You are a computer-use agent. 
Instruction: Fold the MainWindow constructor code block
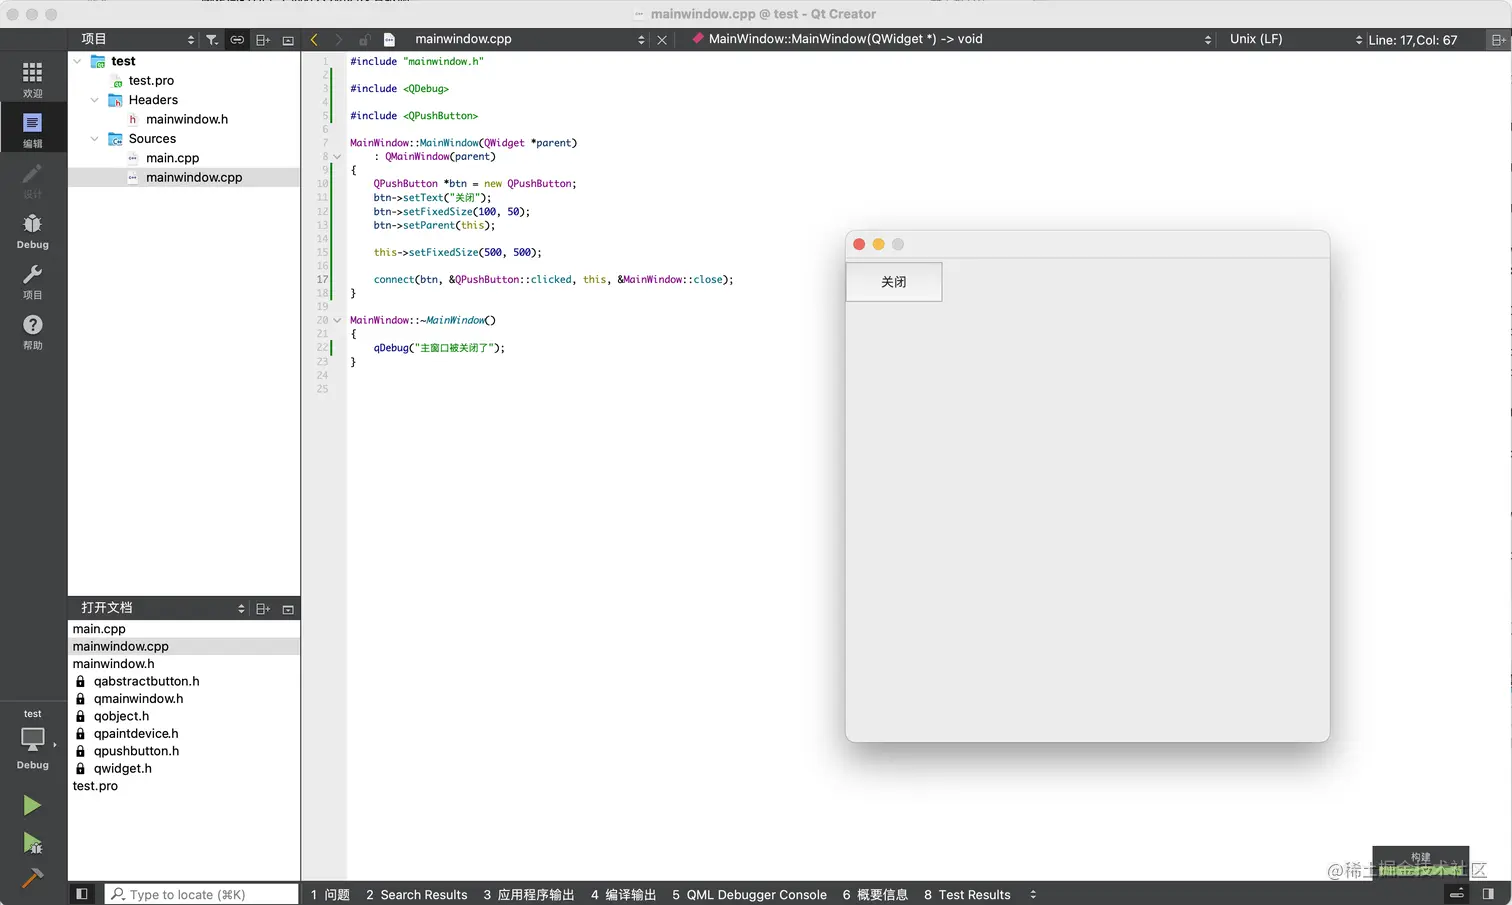337,157
